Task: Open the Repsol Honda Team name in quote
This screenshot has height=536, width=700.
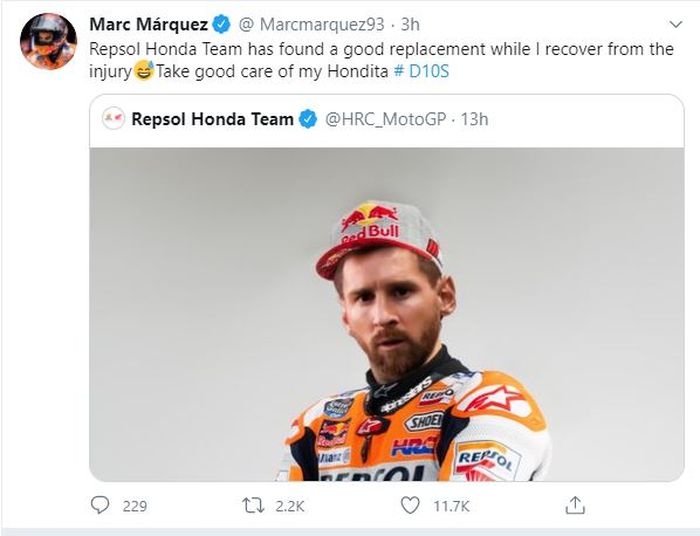Action: coord(212,120)
